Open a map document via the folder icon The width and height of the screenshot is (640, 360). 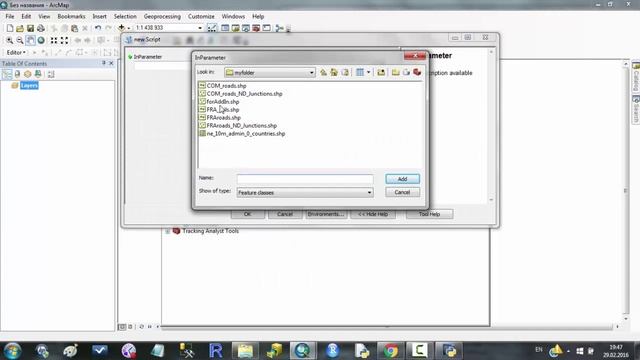tap(20, 28)
